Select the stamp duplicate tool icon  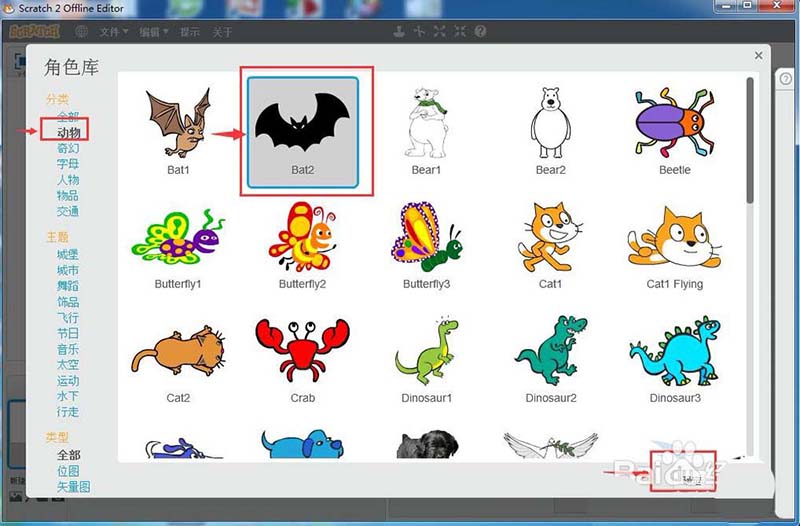click(x=397, y=32)
